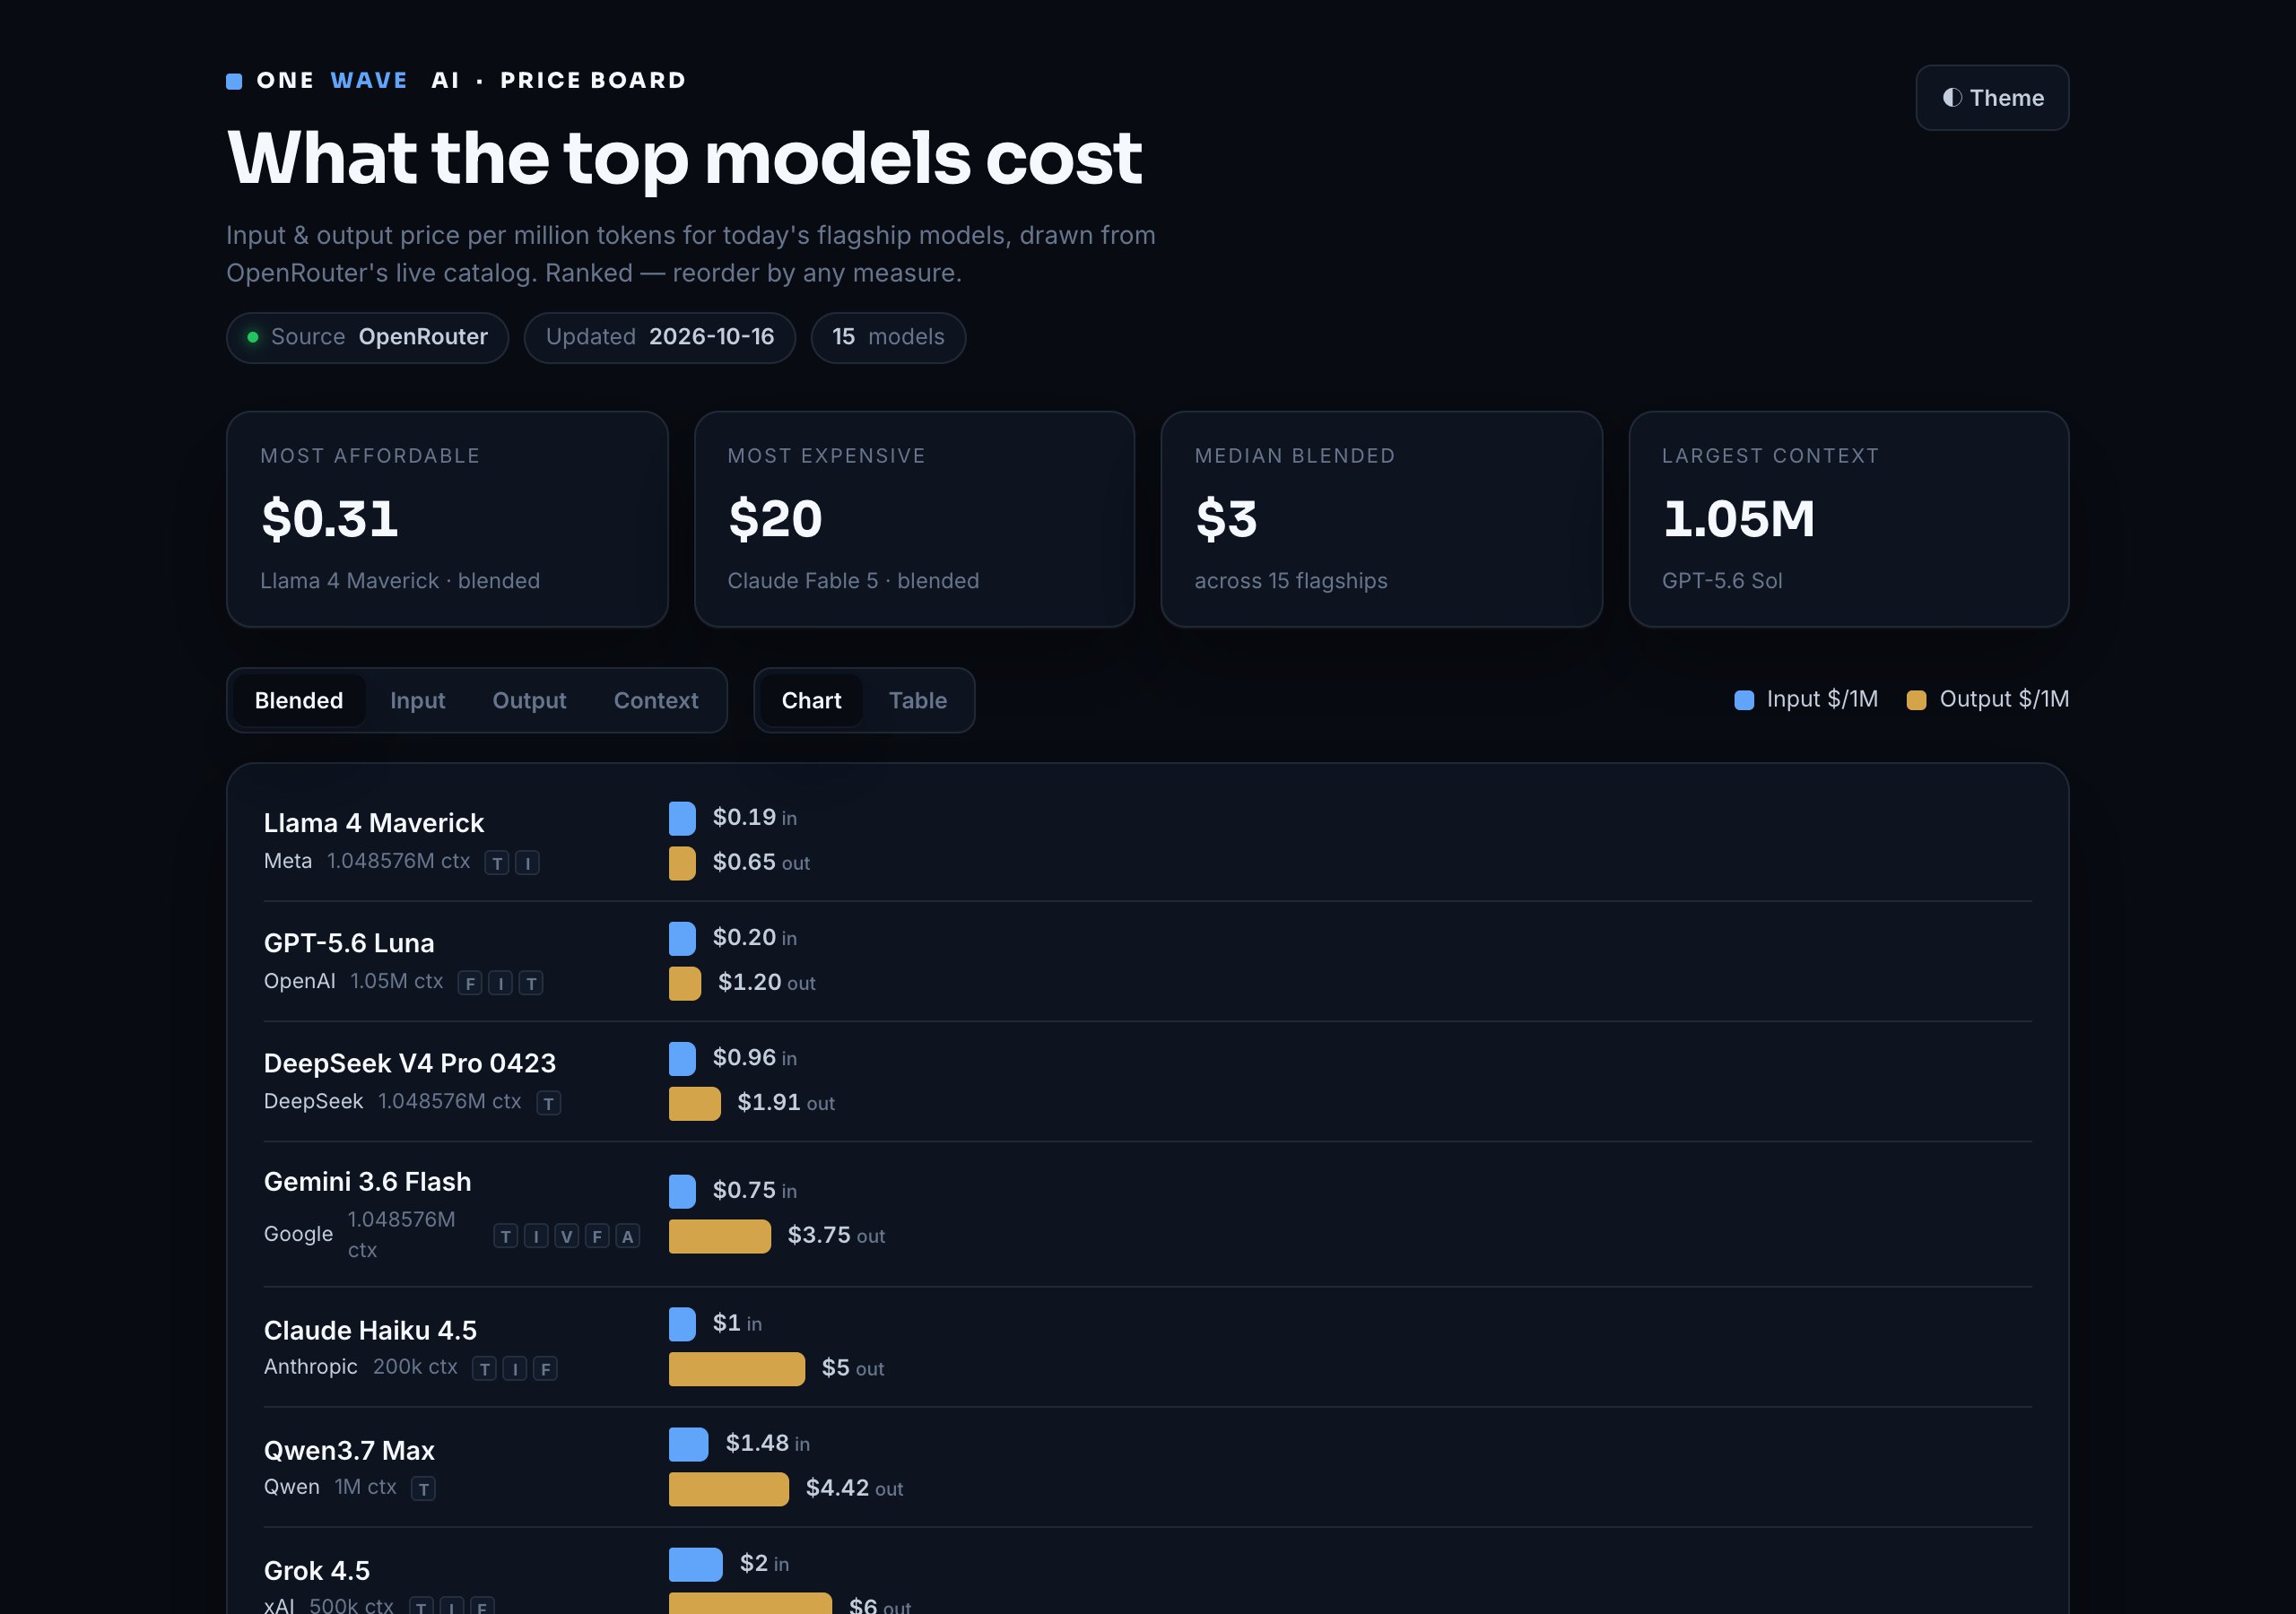Click the Source OpenRouter pill
This screenshot has height=1614, width=2296.
click(367, 337)
